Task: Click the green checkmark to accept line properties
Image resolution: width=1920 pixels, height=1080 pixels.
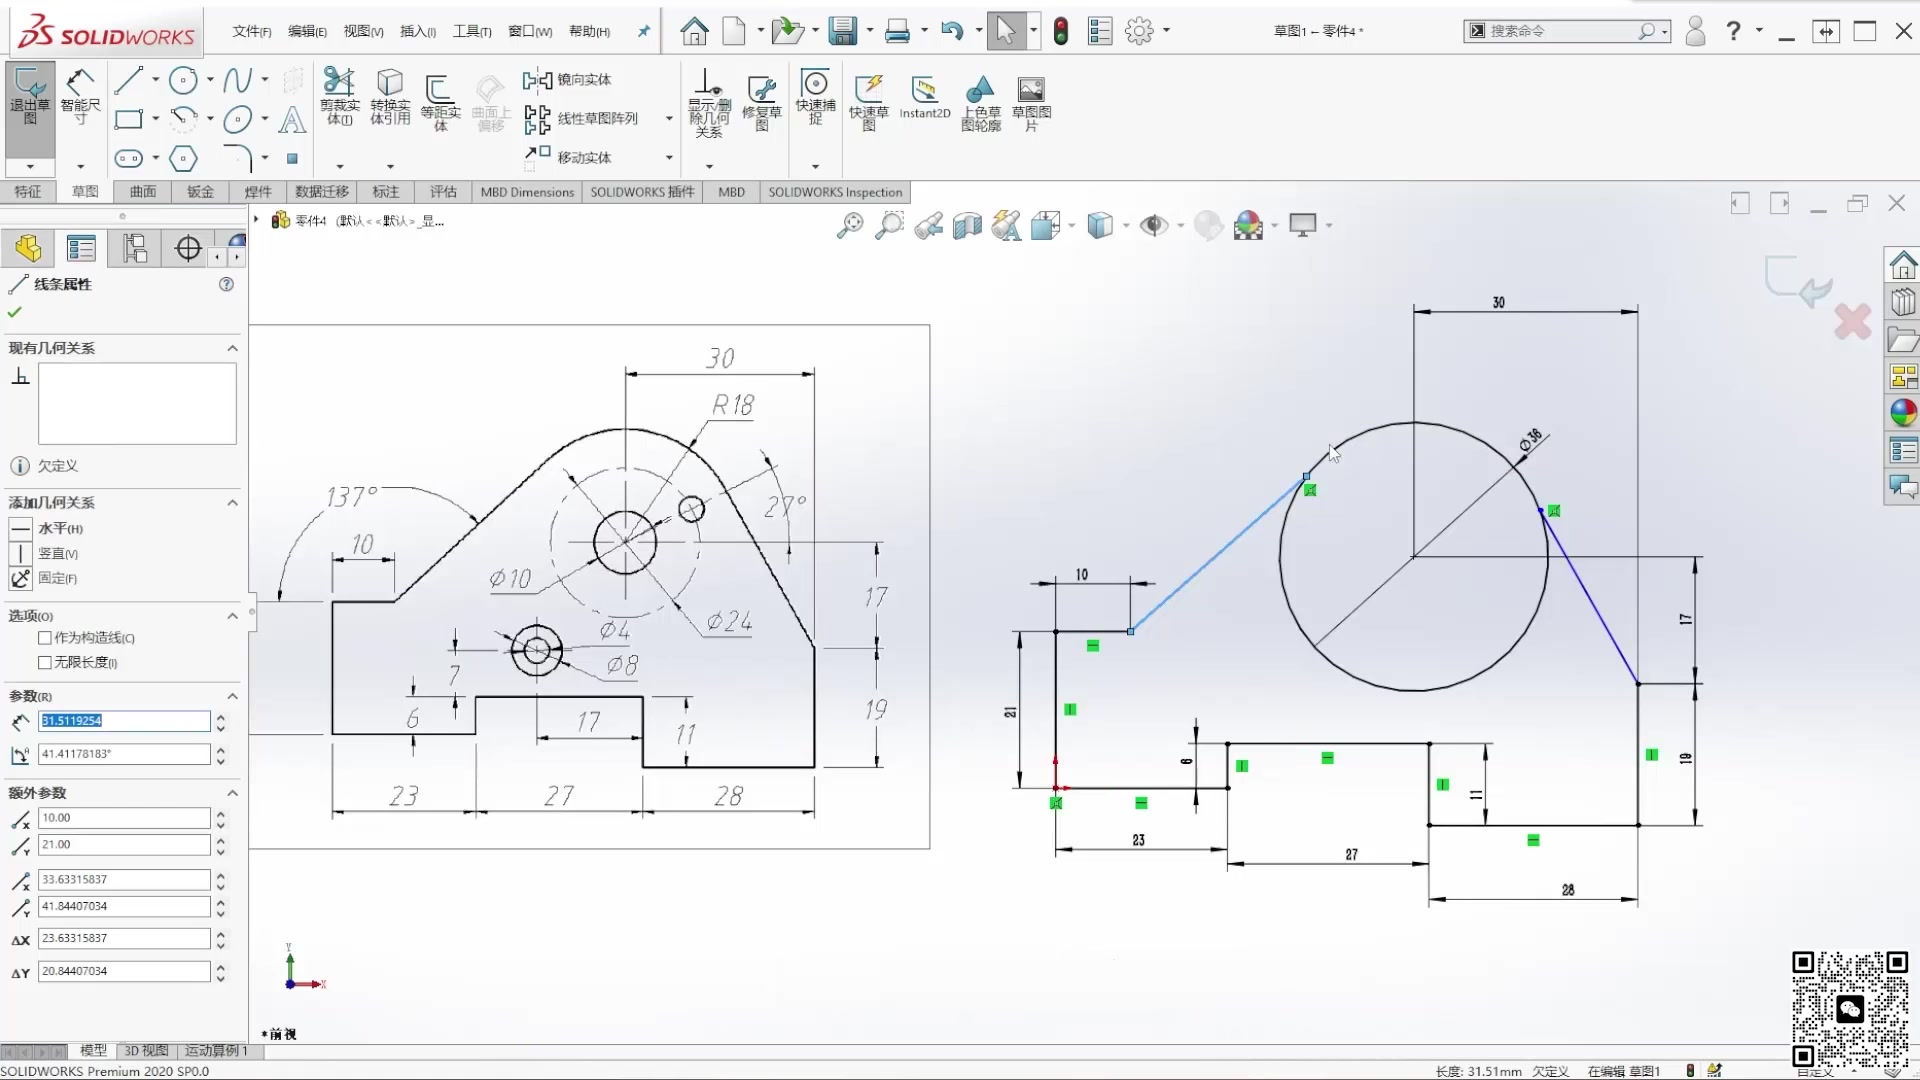Action: point(13,312)
